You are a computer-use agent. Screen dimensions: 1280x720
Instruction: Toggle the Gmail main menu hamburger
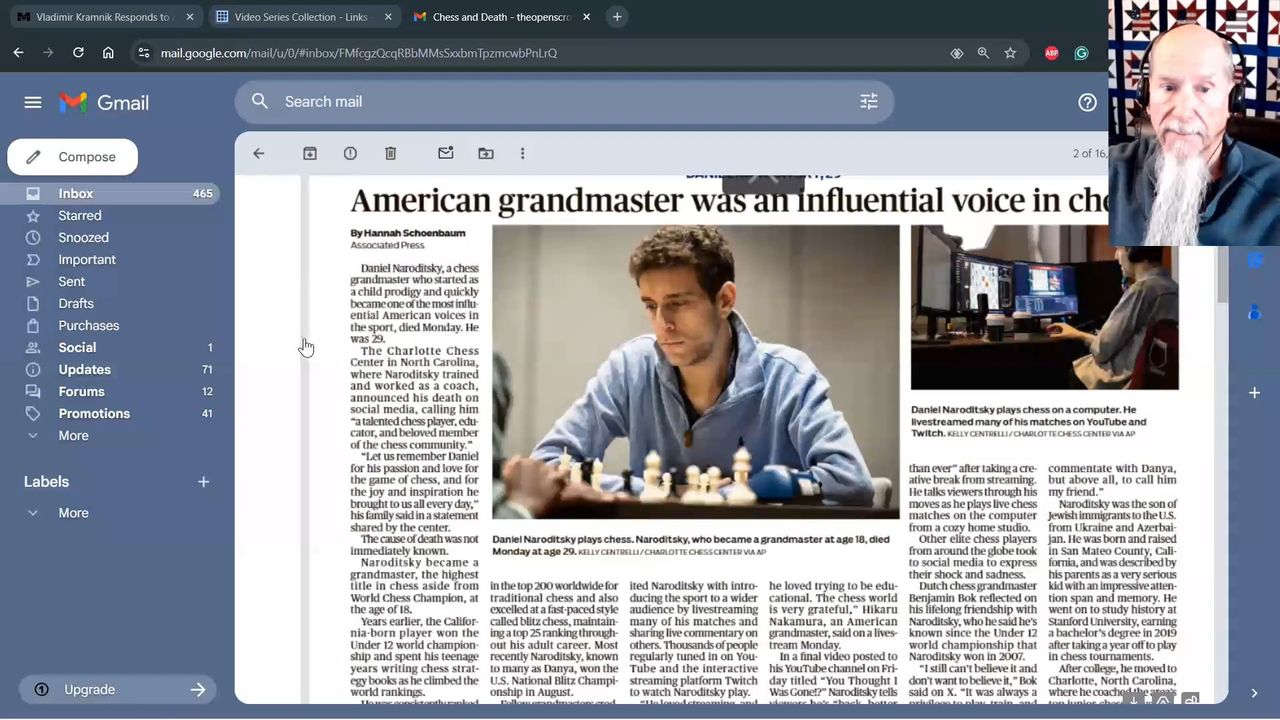[33, 102]
